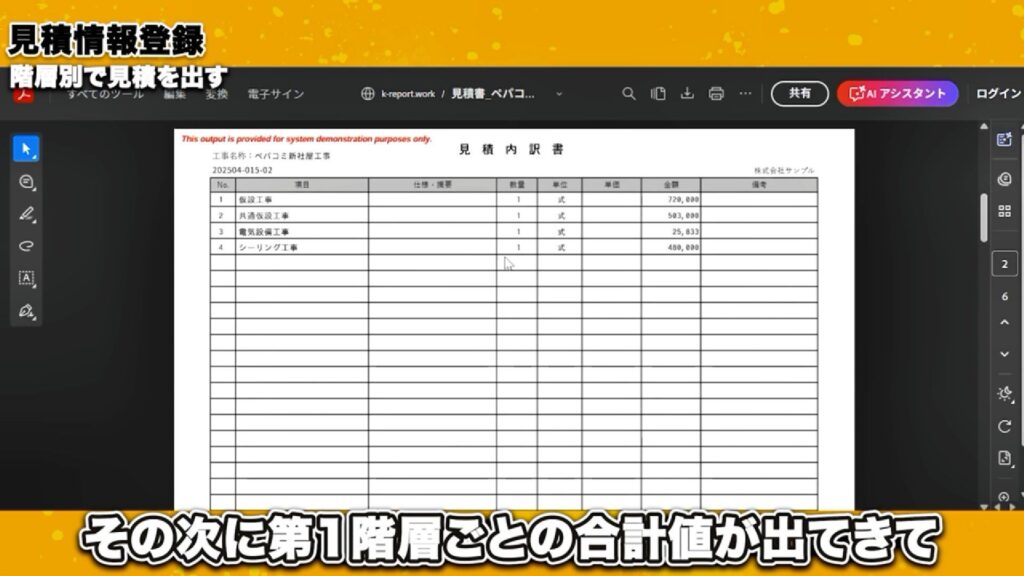Click the k-report.work breadcrumb

tap(408, 94)
